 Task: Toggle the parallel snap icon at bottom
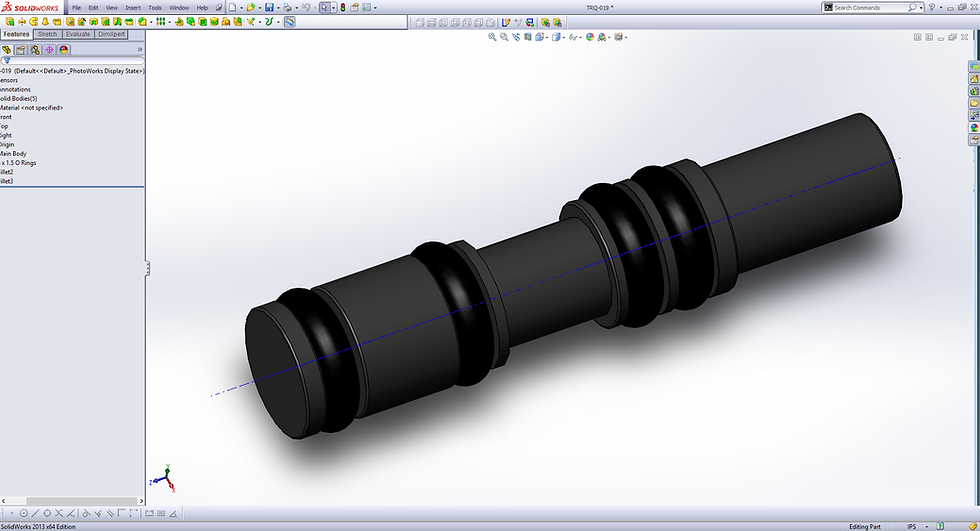pyautogui.click(x=110, y=514)
